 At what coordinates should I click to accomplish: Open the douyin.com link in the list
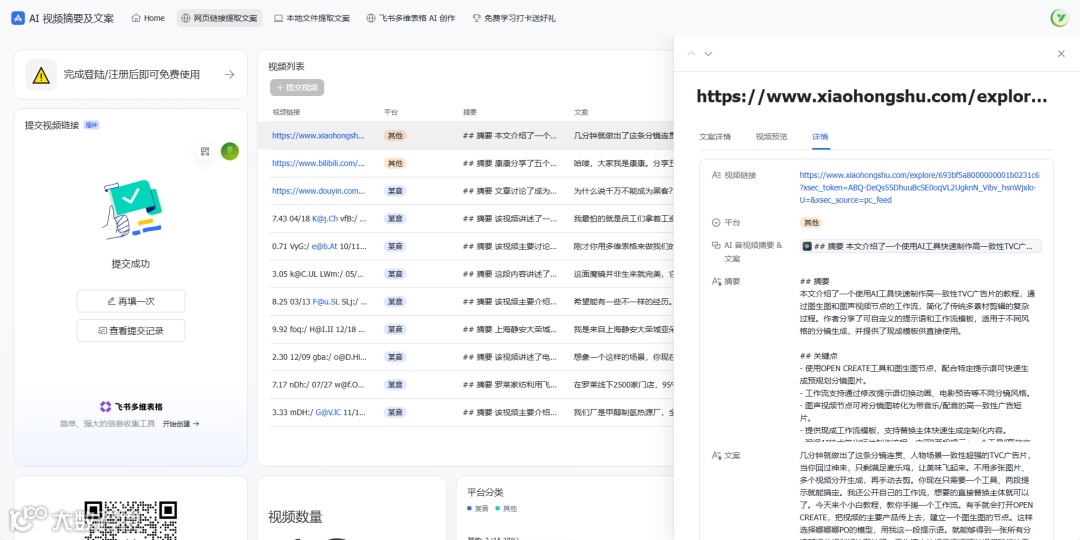point(319,191)
